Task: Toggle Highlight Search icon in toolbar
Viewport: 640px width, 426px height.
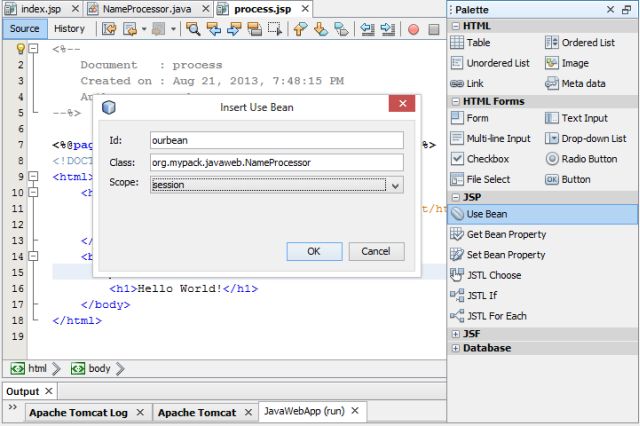Action: point(255,29)
